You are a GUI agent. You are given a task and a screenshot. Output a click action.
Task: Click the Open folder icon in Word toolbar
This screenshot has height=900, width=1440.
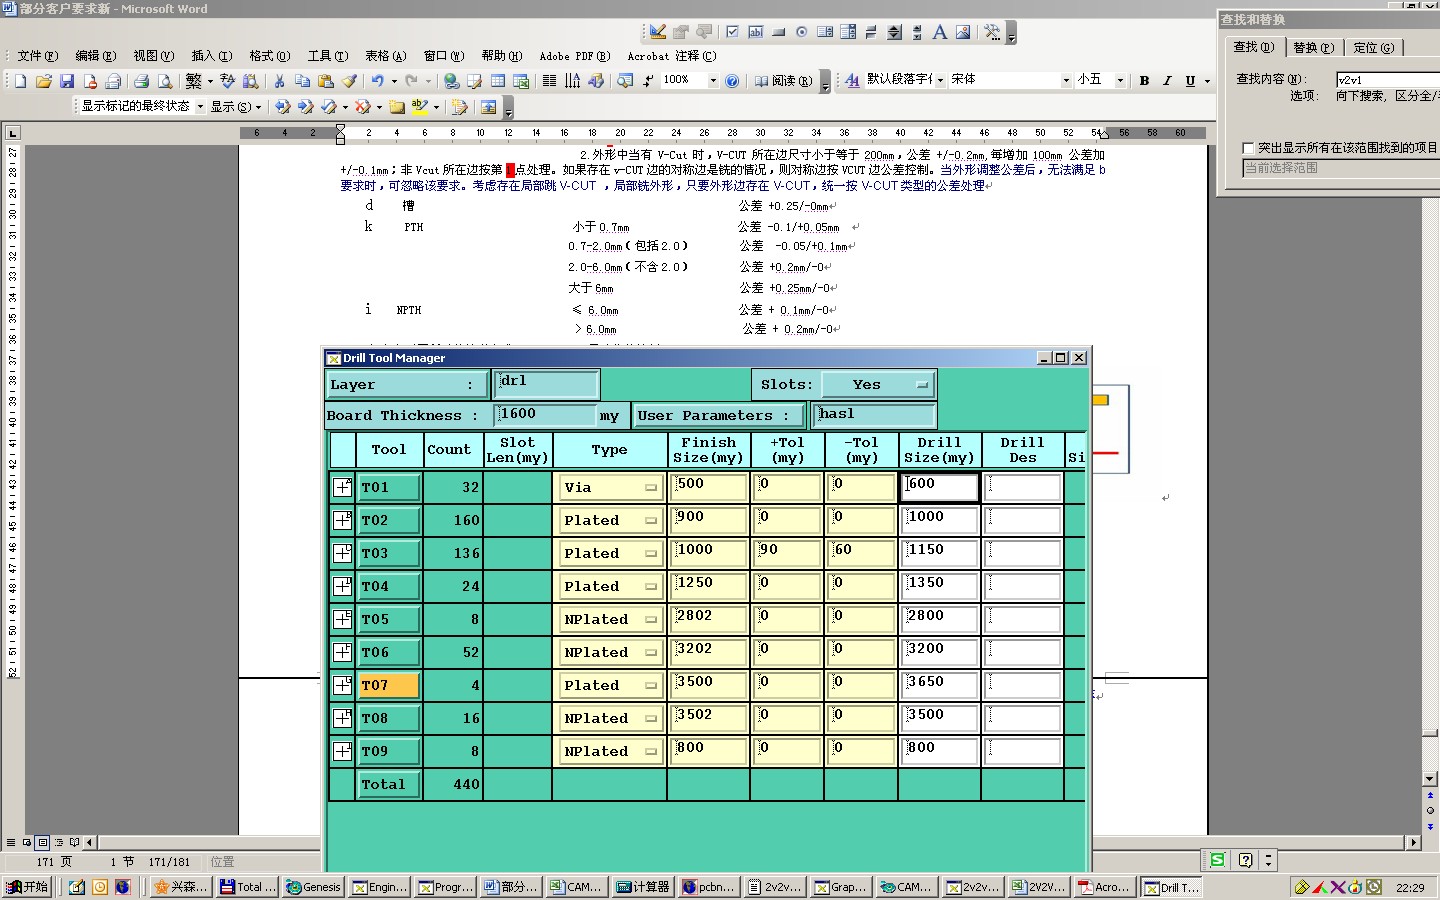[x=43, y=81]
